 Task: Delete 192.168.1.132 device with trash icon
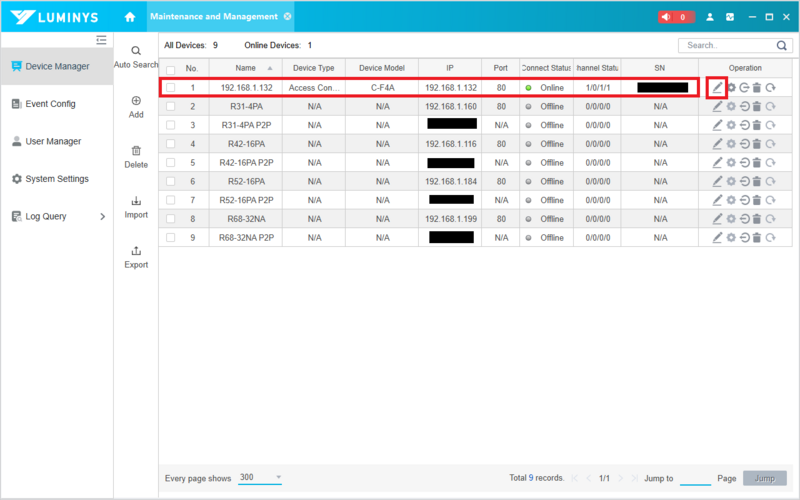click(x=757, y=88)
